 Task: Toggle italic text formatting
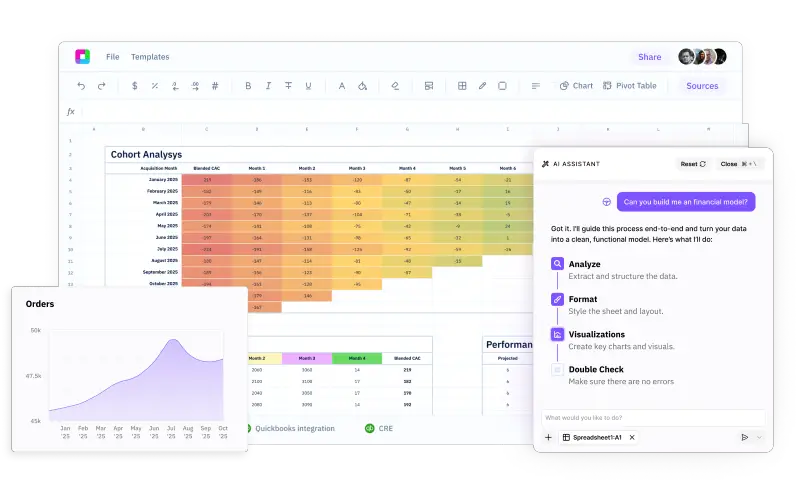click(268, 86)
